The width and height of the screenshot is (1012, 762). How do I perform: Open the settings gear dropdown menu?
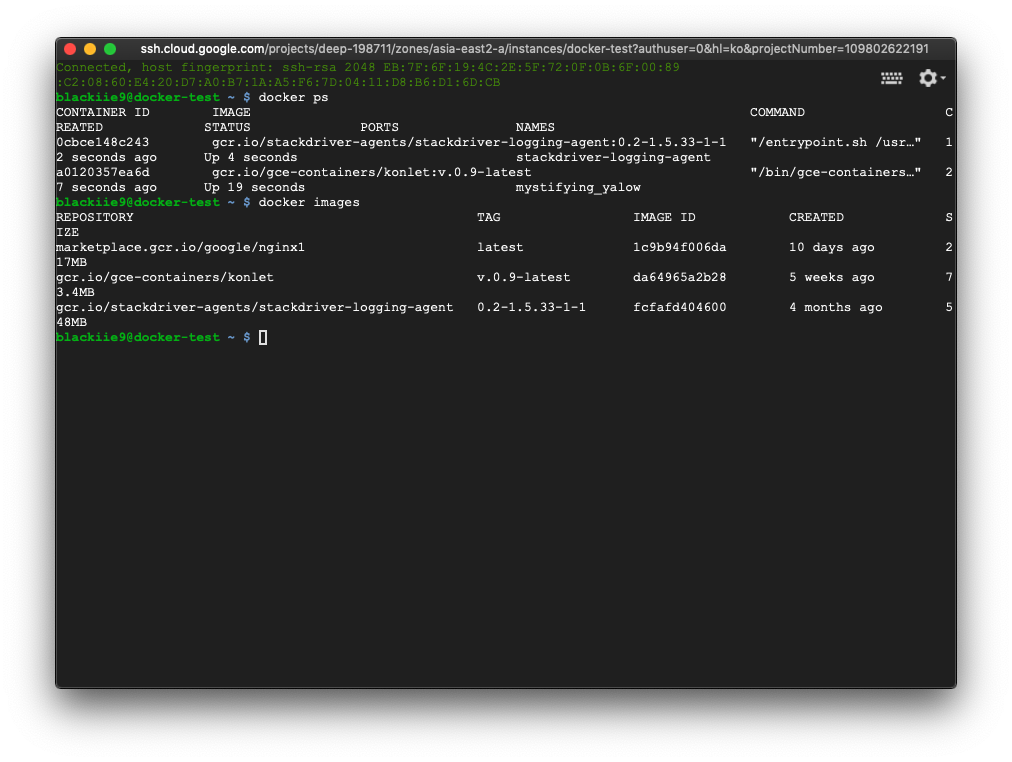931,78
